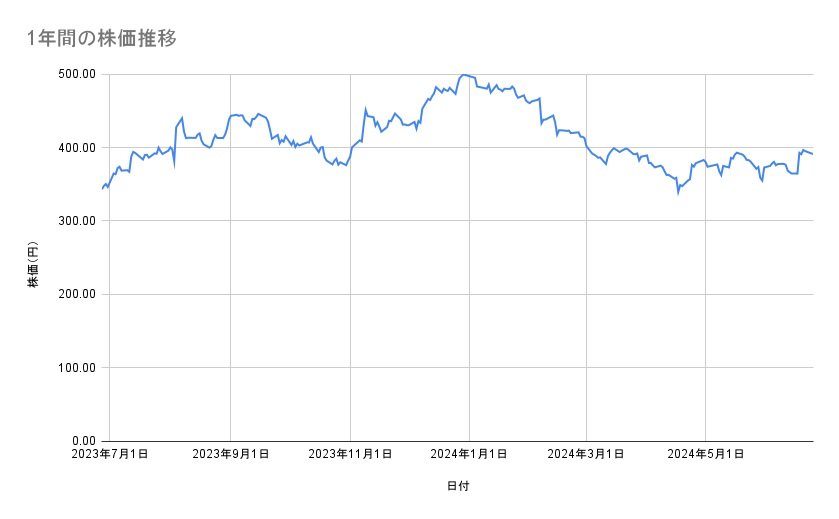Select the 2023年9月1日 date label

tap(231, 455)
